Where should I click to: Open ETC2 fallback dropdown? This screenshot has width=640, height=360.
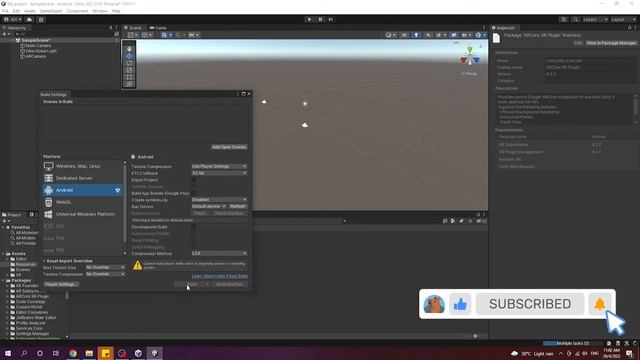tap(219, 173)
